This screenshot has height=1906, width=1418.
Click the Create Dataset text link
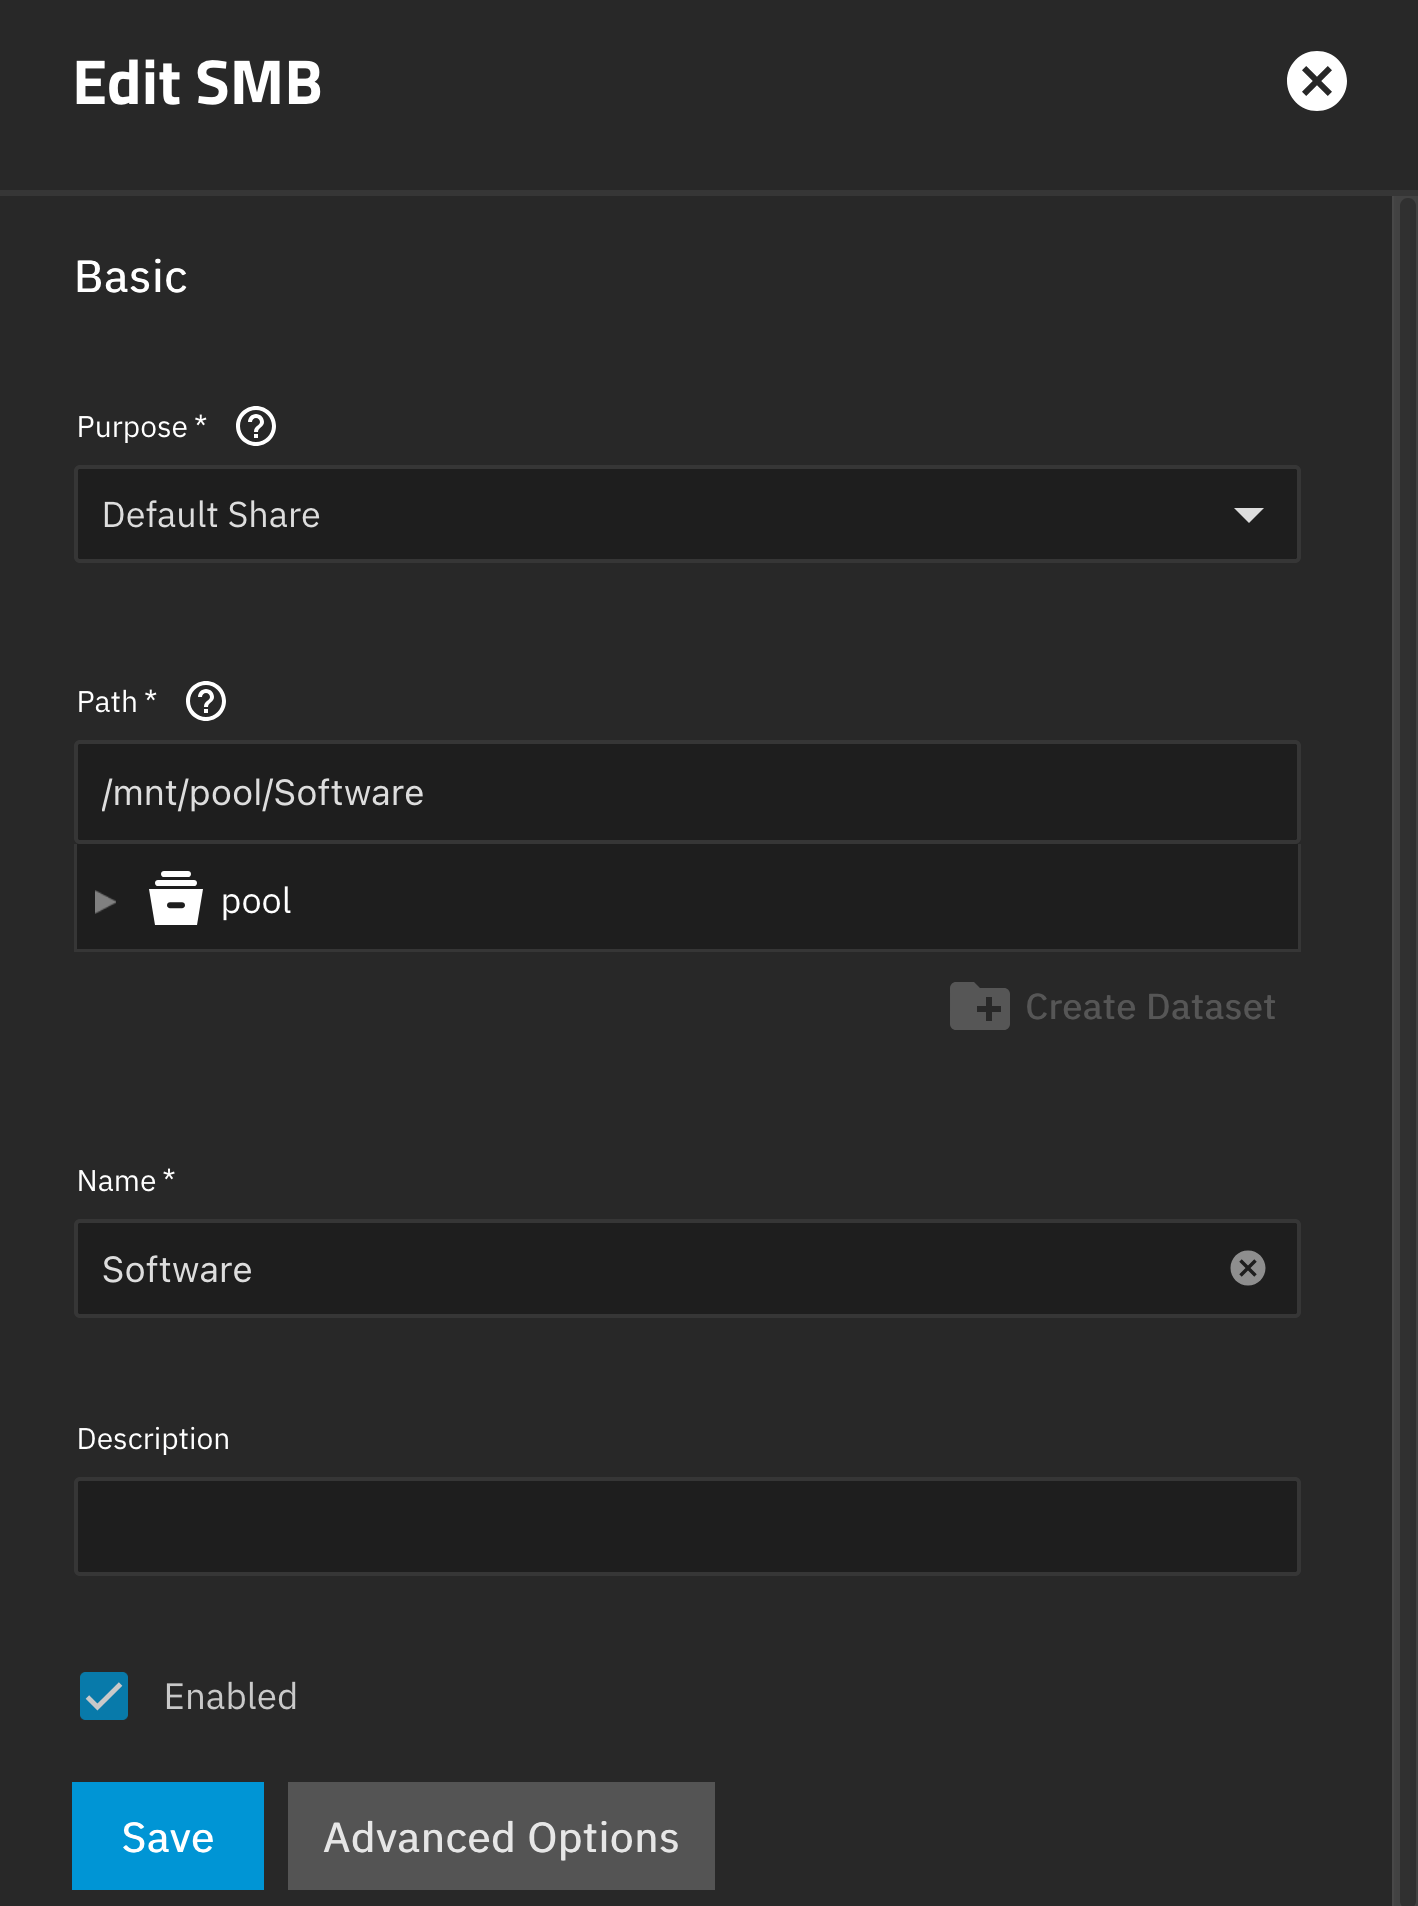tap(1150, 1007)
